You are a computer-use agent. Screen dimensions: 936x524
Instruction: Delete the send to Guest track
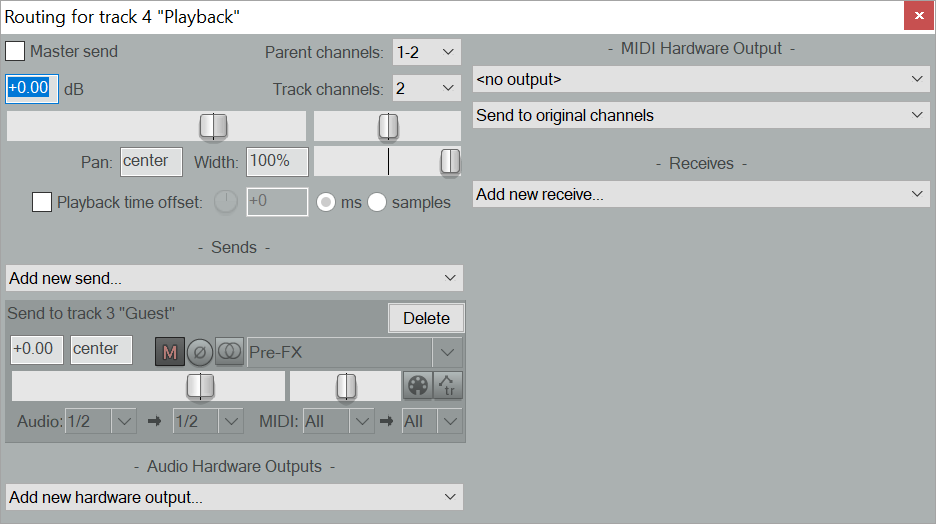tap(426, 318)
